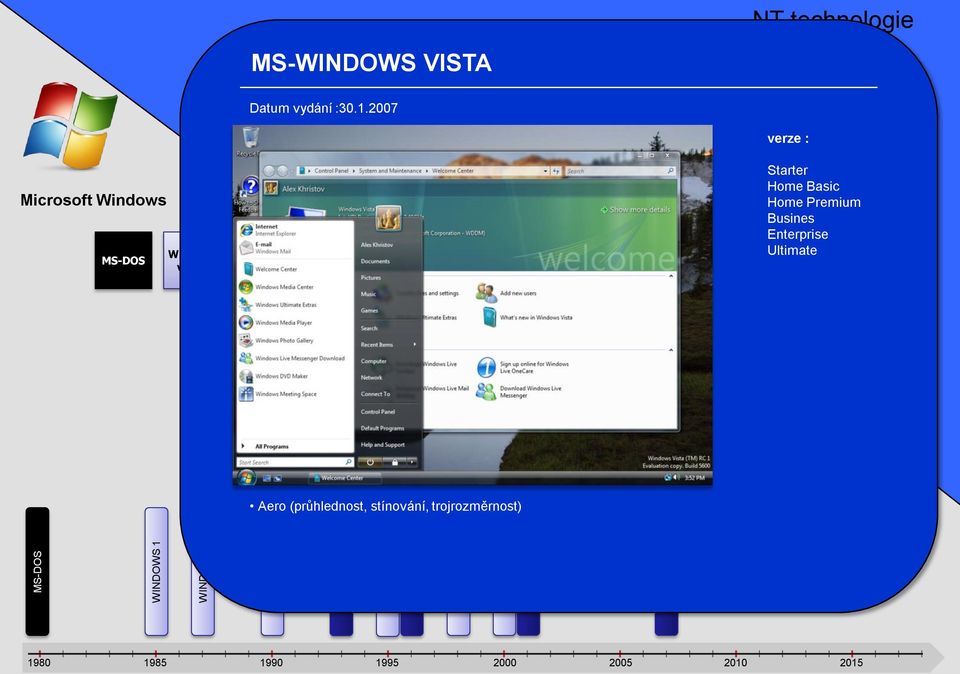The width and height of the screenshot is (960, 674).
Task: Click the blue question mark desktop icon
Action: pos(250,185)
